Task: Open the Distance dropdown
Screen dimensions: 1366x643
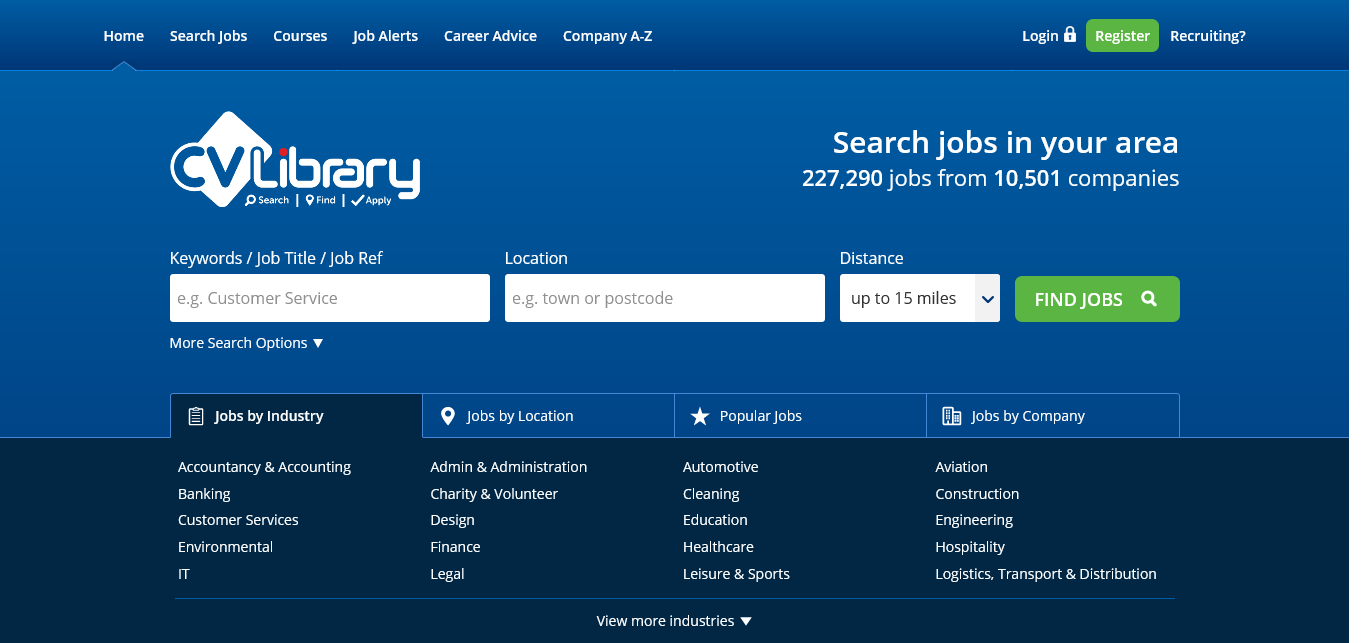Action: pyautogui.click(x=919, y=298)
